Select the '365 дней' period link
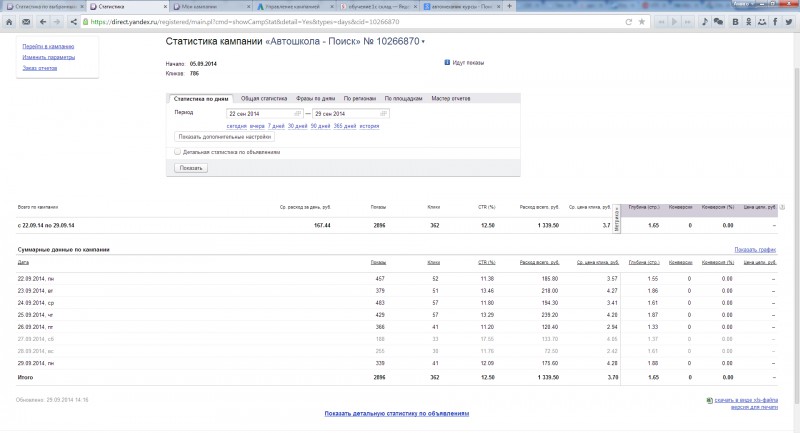Viewport: 800px width, 433px height. tap(345, 126)
